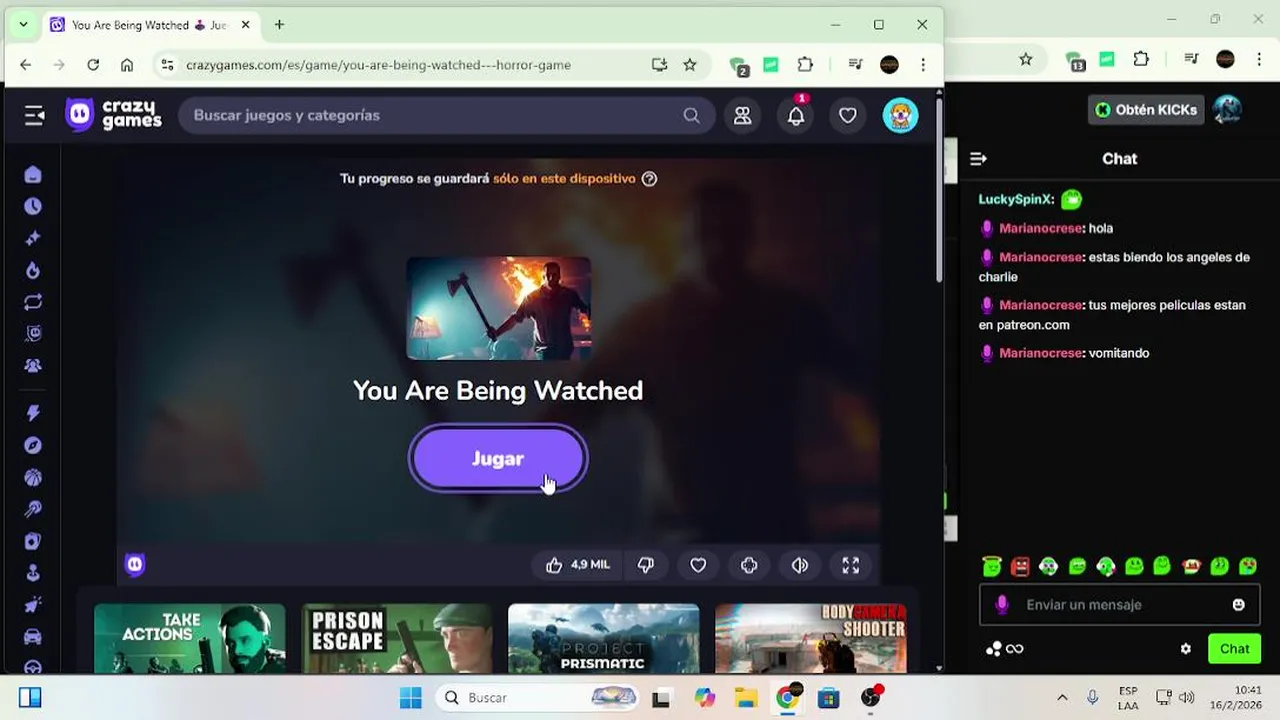This screenshot has width=1280, height=720.
Task: Go to Home icon in left sidebar
Action: tap(33, 175)
